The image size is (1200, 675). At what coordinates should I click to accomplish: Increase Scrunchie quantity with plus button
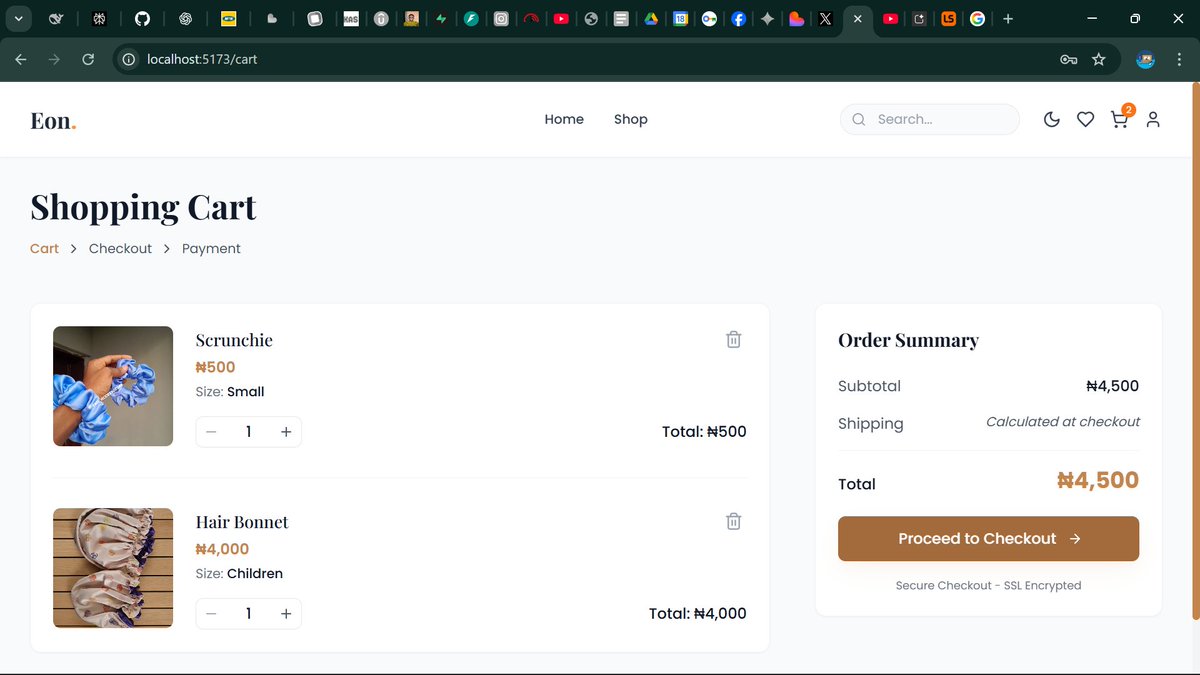tap(286, 432)
